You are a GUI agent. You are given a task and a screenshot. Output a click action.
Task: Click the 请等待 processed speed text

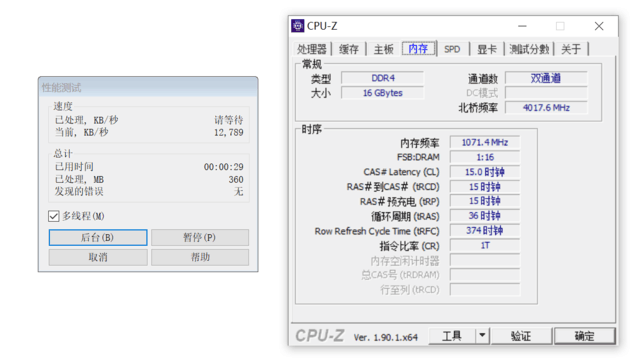pos(229,120)
